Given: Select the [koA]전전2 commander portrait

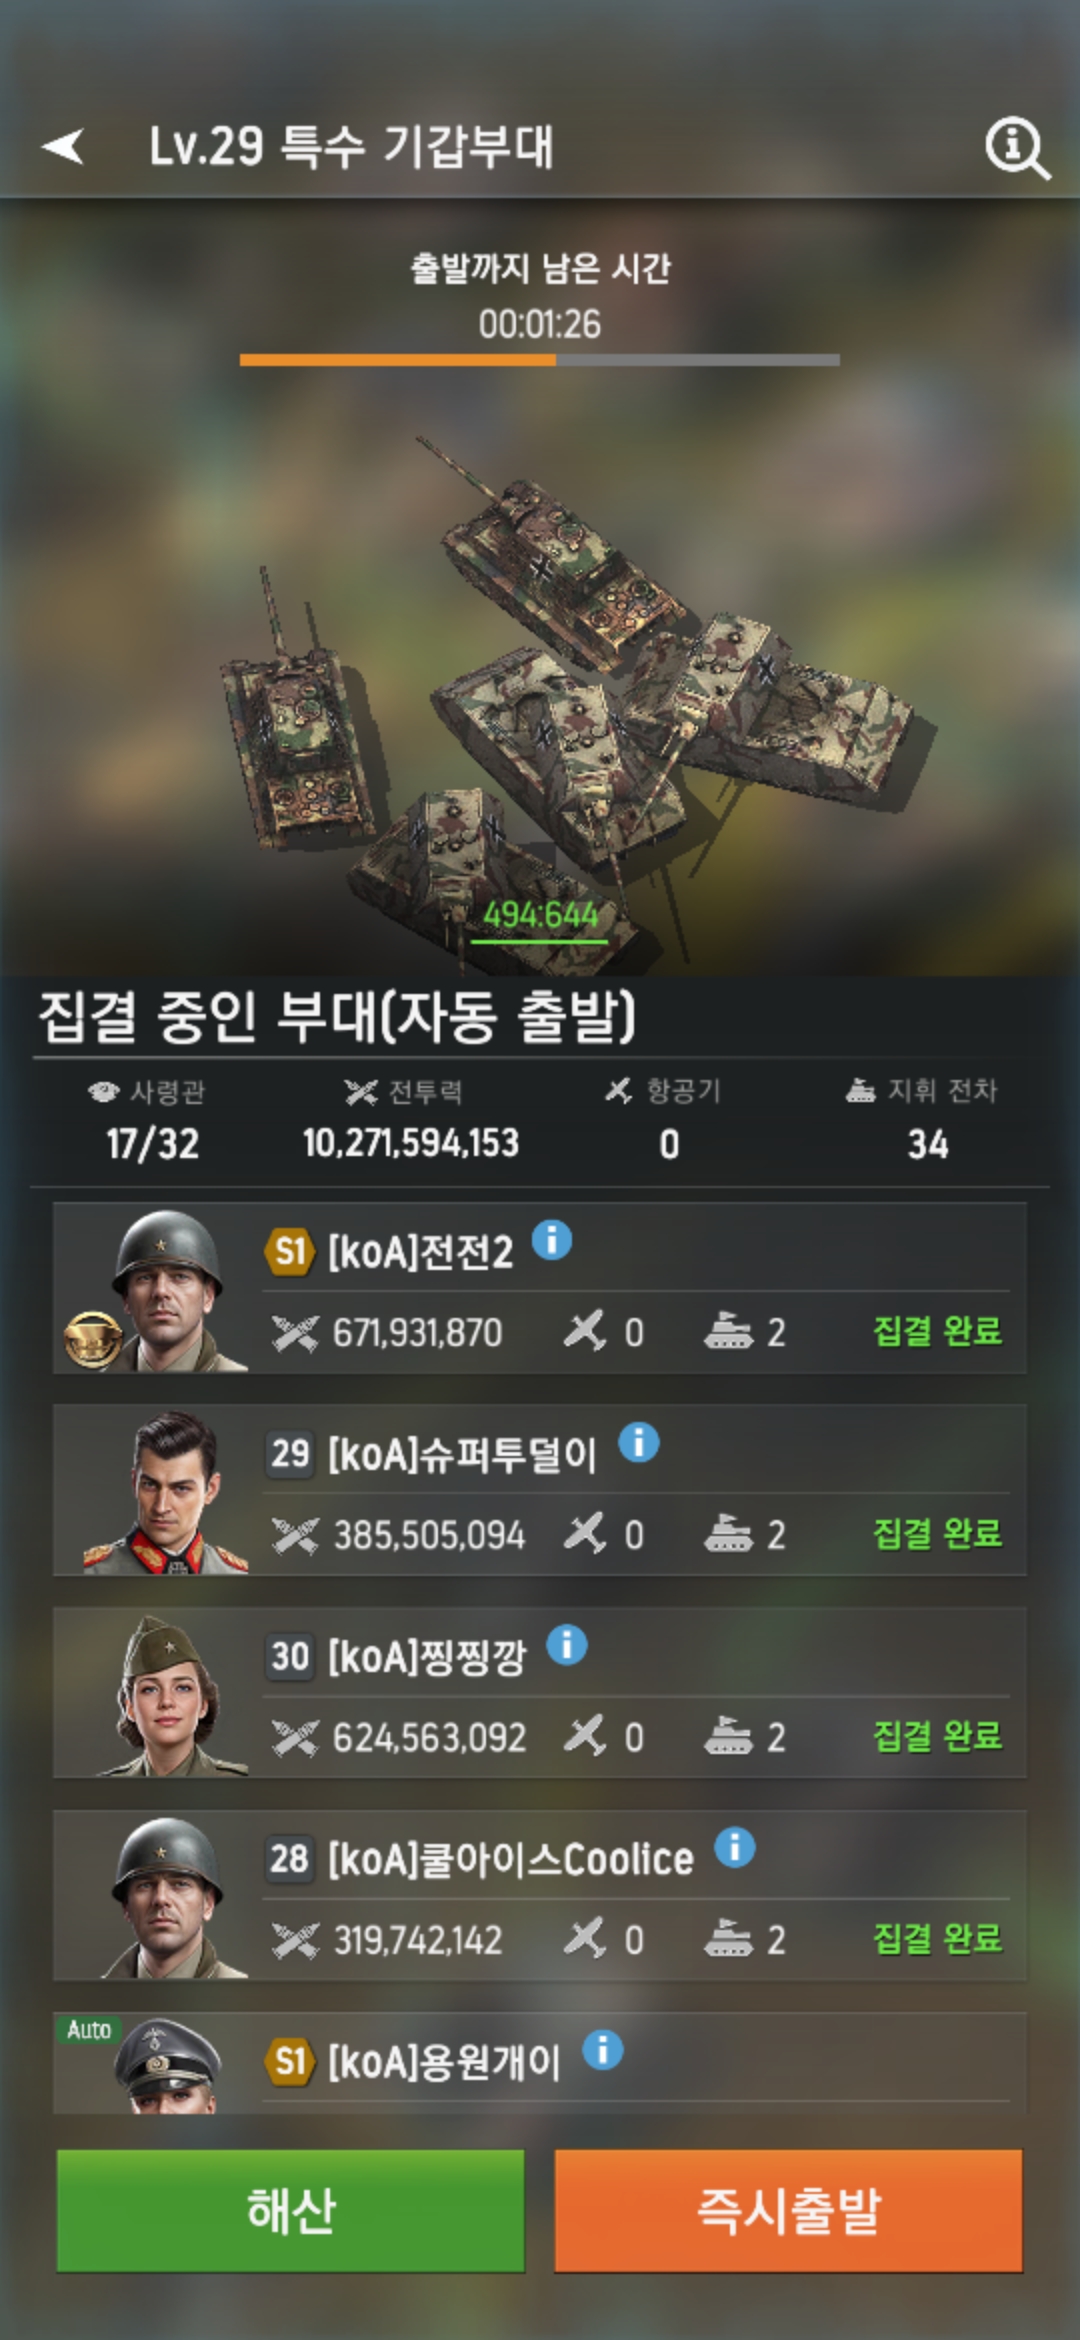Looking at the screenshot, I should 165,1289.
